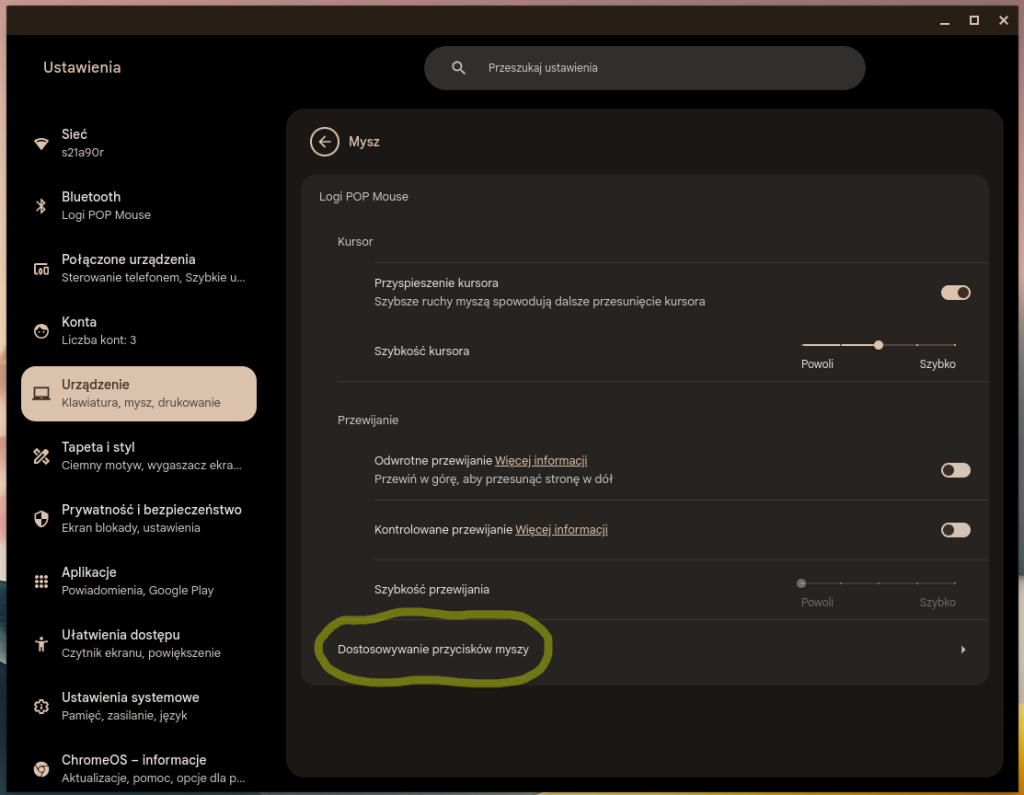Open the Bluetooth settings section
This screenshot has height=795, width=1024.
[x=138, y=206]
